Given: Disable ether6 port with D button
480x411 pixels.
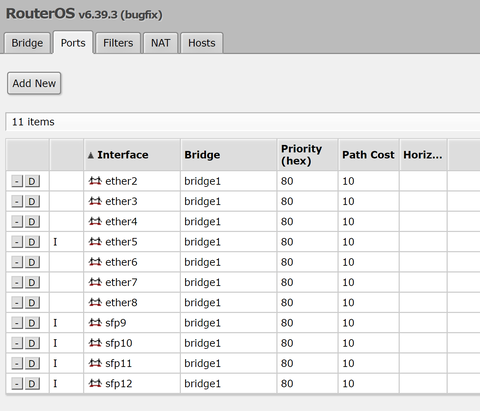Looking at the screenshot, I should pyautogui.click(x=32, y=262).
